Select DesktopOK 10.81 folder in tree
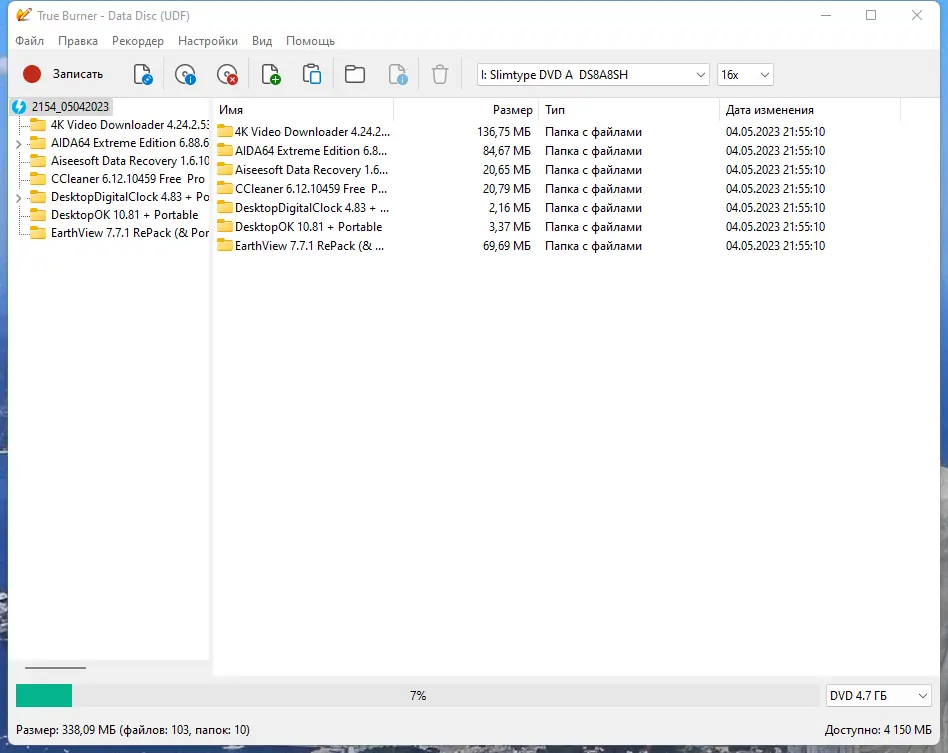Screen dimensions: 948x753 (x=125, y=215)
